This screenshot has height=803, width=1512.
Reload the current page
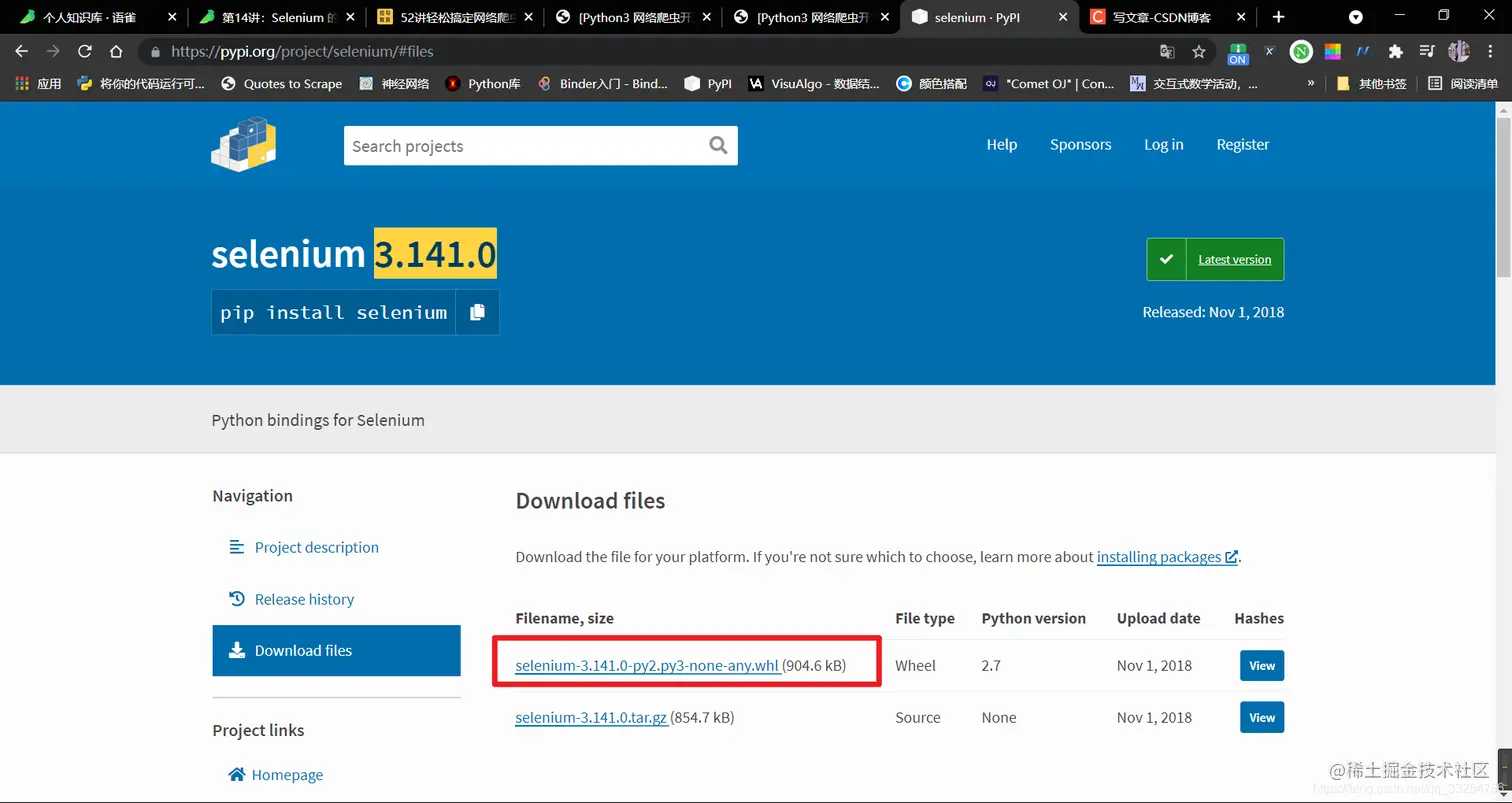[85, 52]
